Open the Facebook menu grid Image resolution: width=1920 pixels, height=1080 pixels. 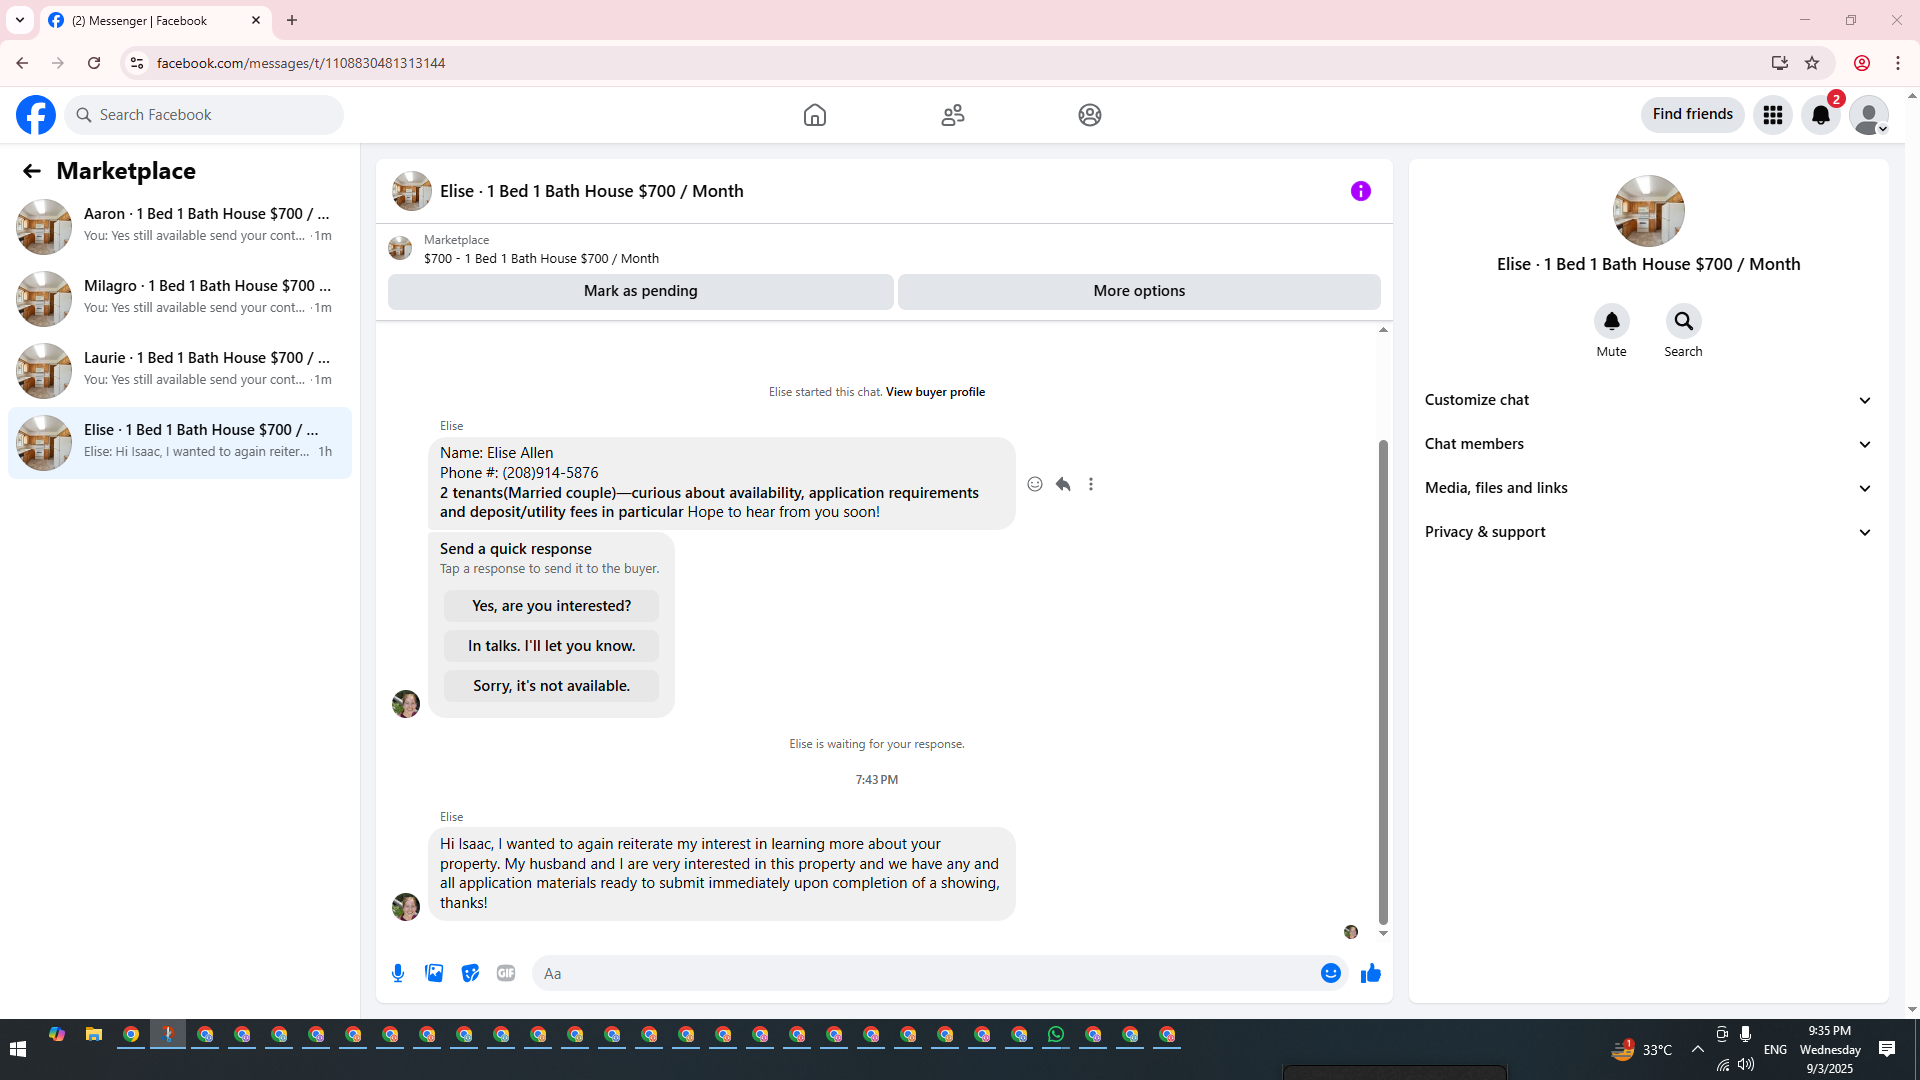[1773, 115]
